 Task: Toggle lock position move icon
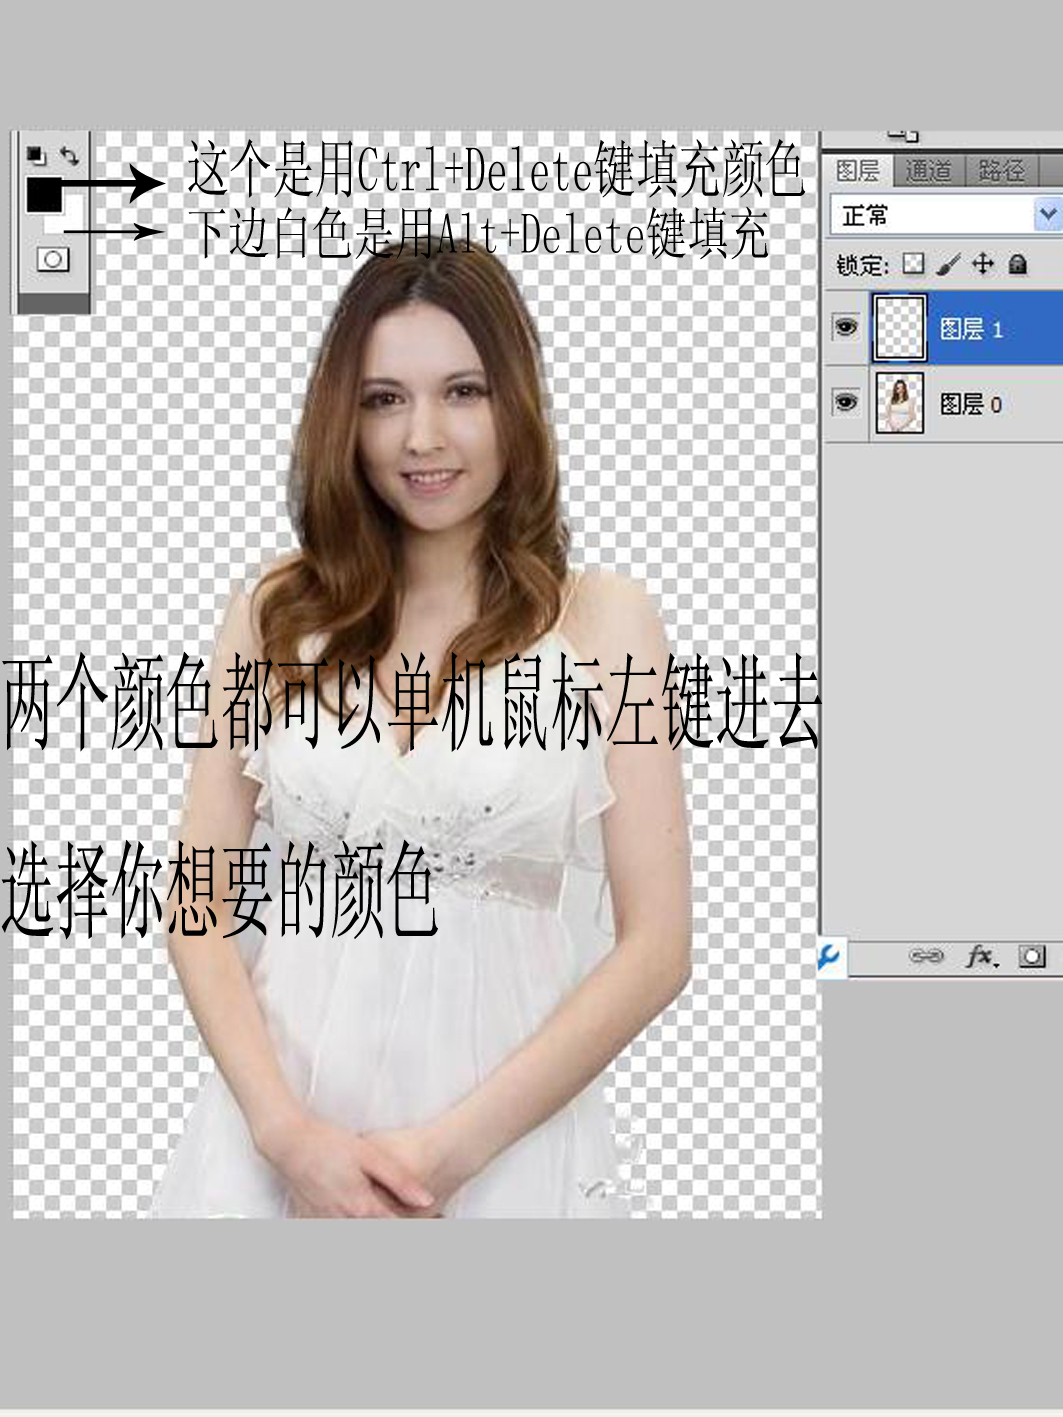pos(983,263)
